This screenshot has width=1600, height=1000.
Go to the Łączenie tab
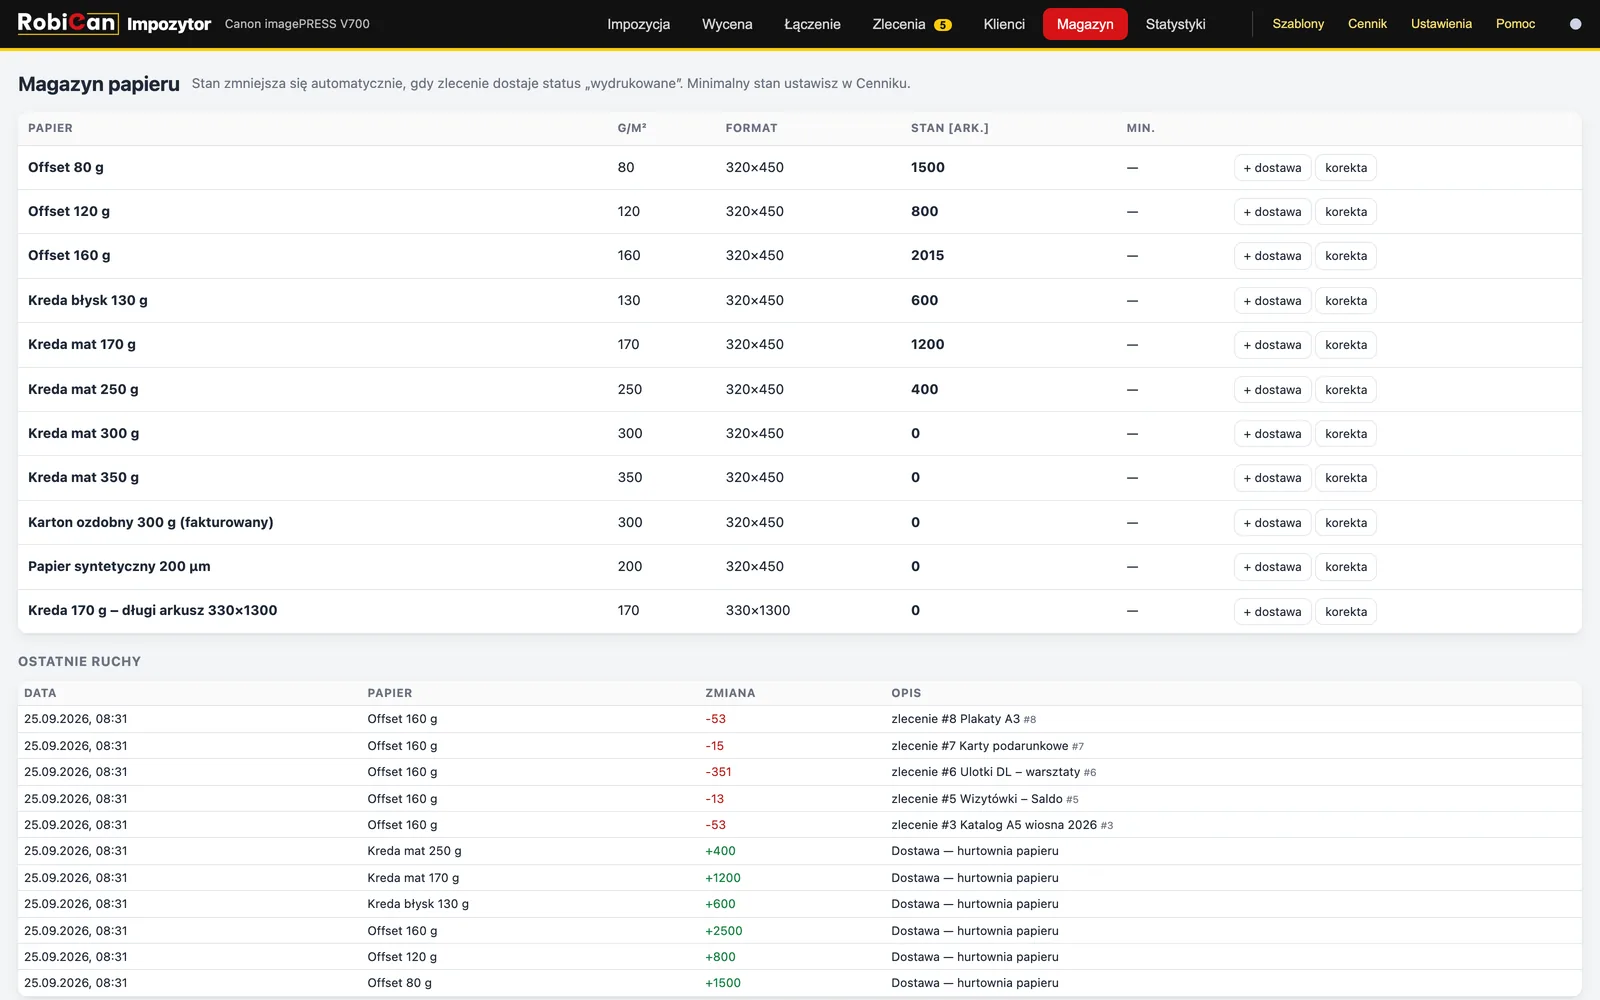(812, 24)
